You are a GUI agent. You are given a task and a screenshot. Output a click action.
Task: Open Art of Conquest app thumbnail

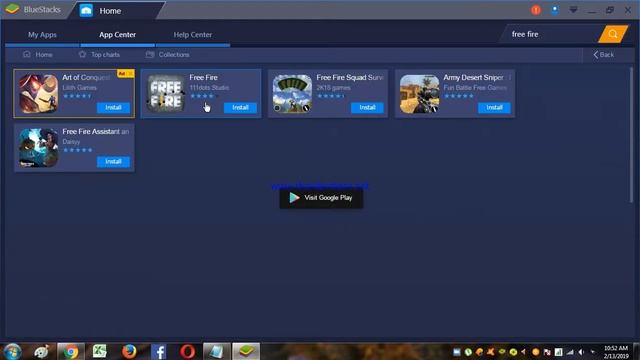(x=38, y=93)
